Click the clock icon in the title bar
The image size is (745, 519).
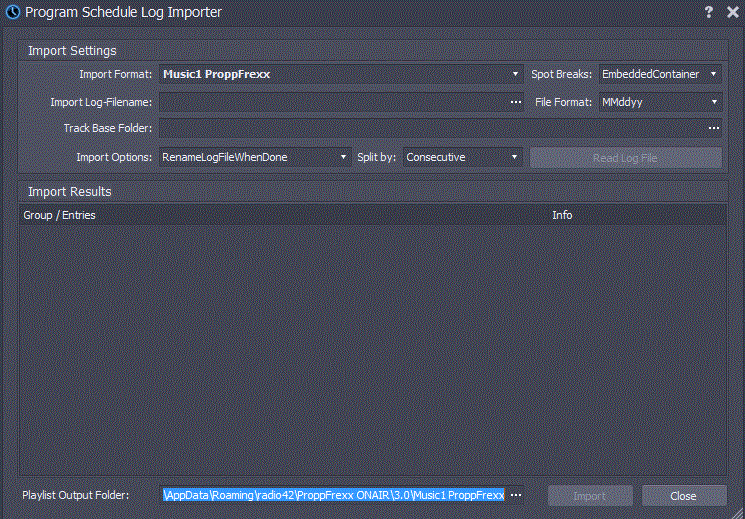pyautogui.click(x=13, y=12)
